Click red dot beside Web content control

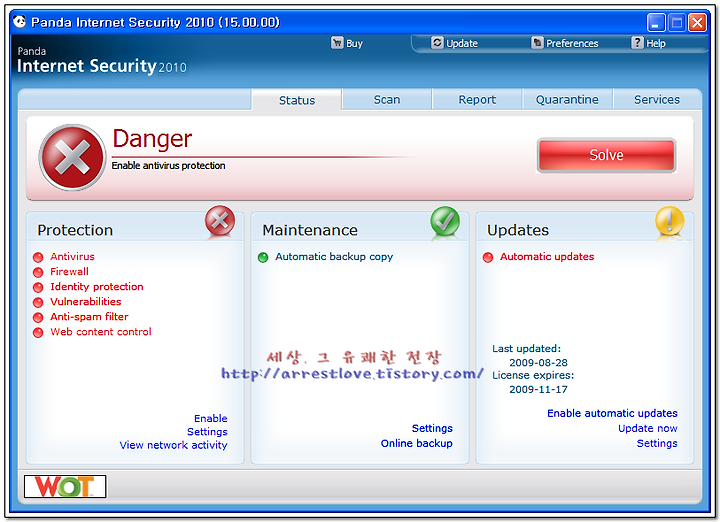pyautogui.click(x=38, y=332)
